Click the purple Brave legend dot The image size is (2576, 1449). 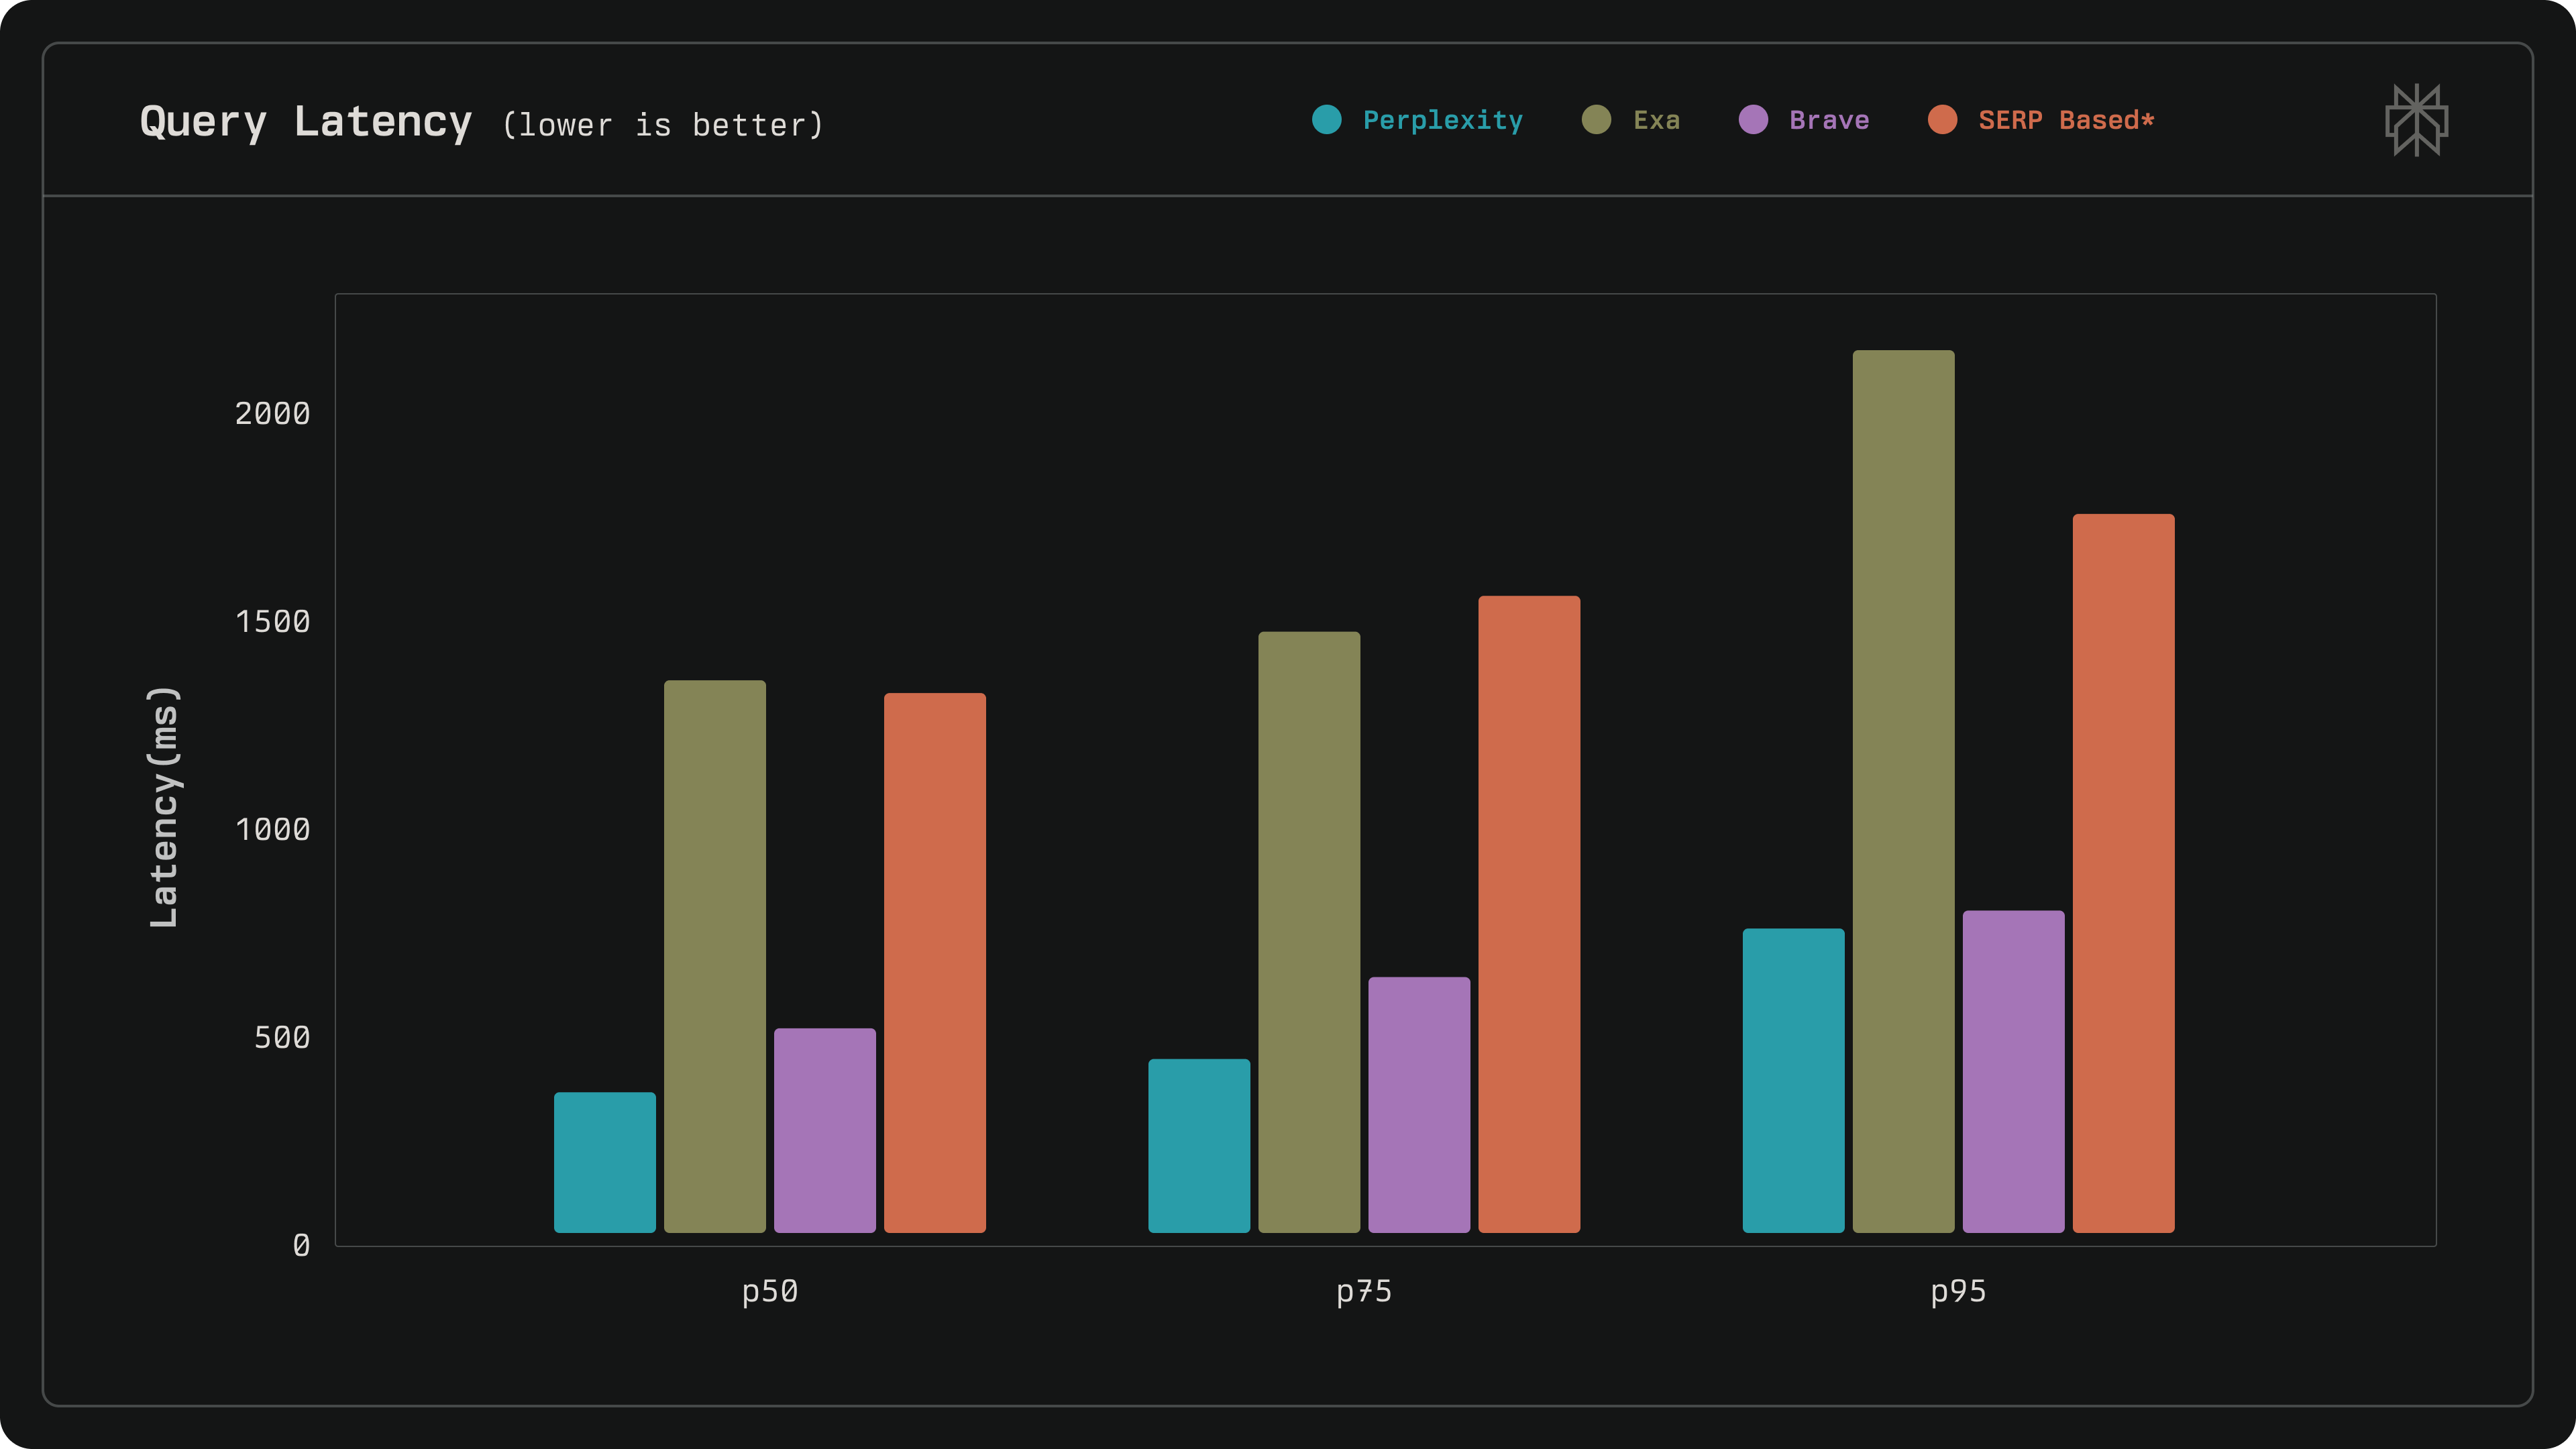[x=1753, y=120]
